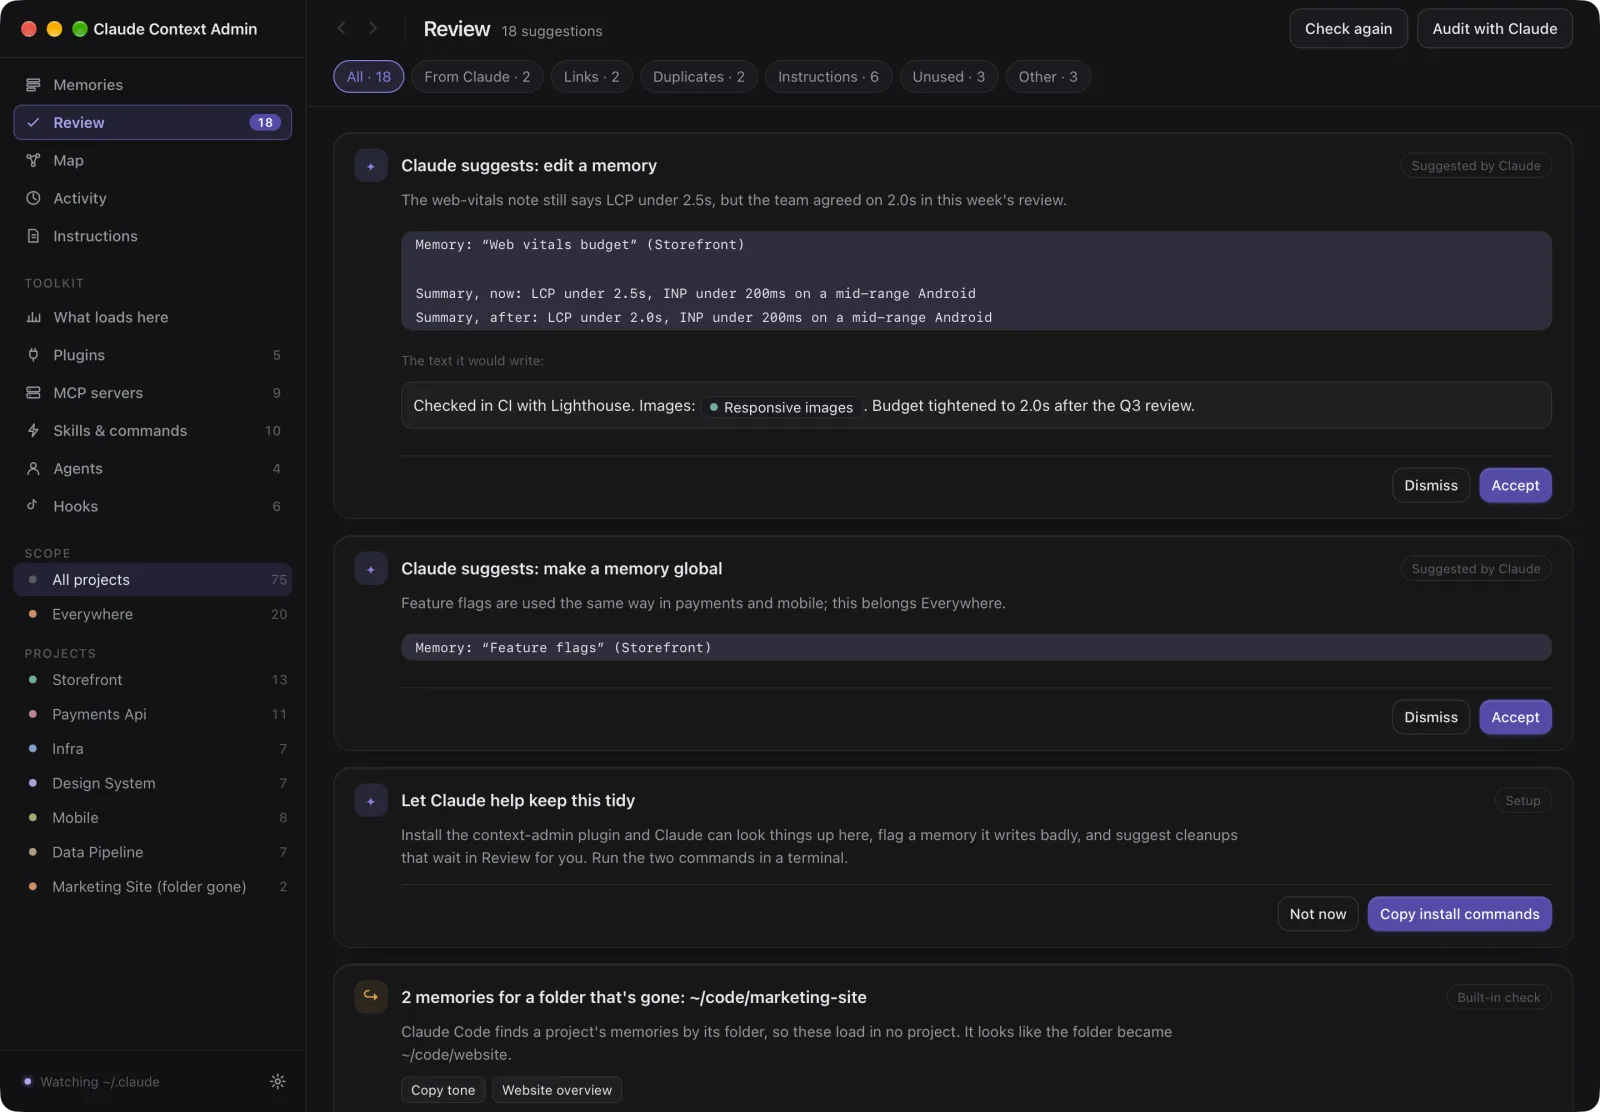Click the redirect arrow icon on gone folder card
The width and height of the screenshot is (1600, 1112).
click(371, 997)
